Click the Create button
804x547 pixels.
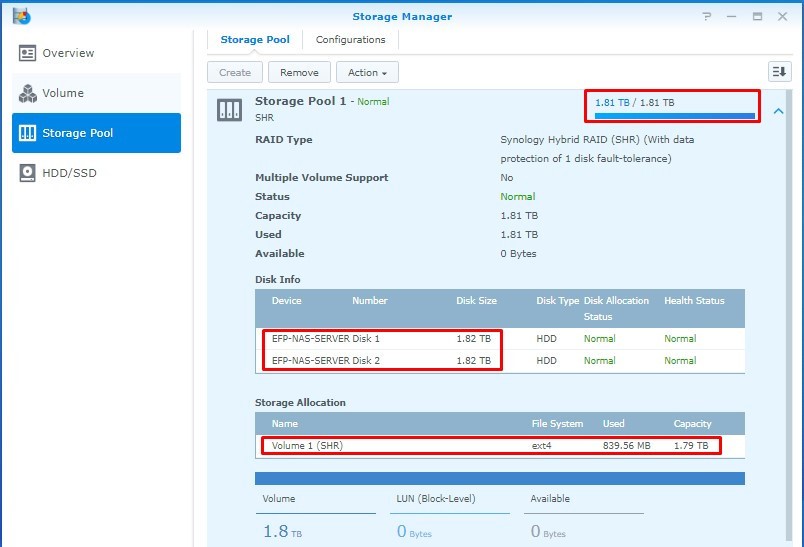pyautogui.click(x=235, y=72)
